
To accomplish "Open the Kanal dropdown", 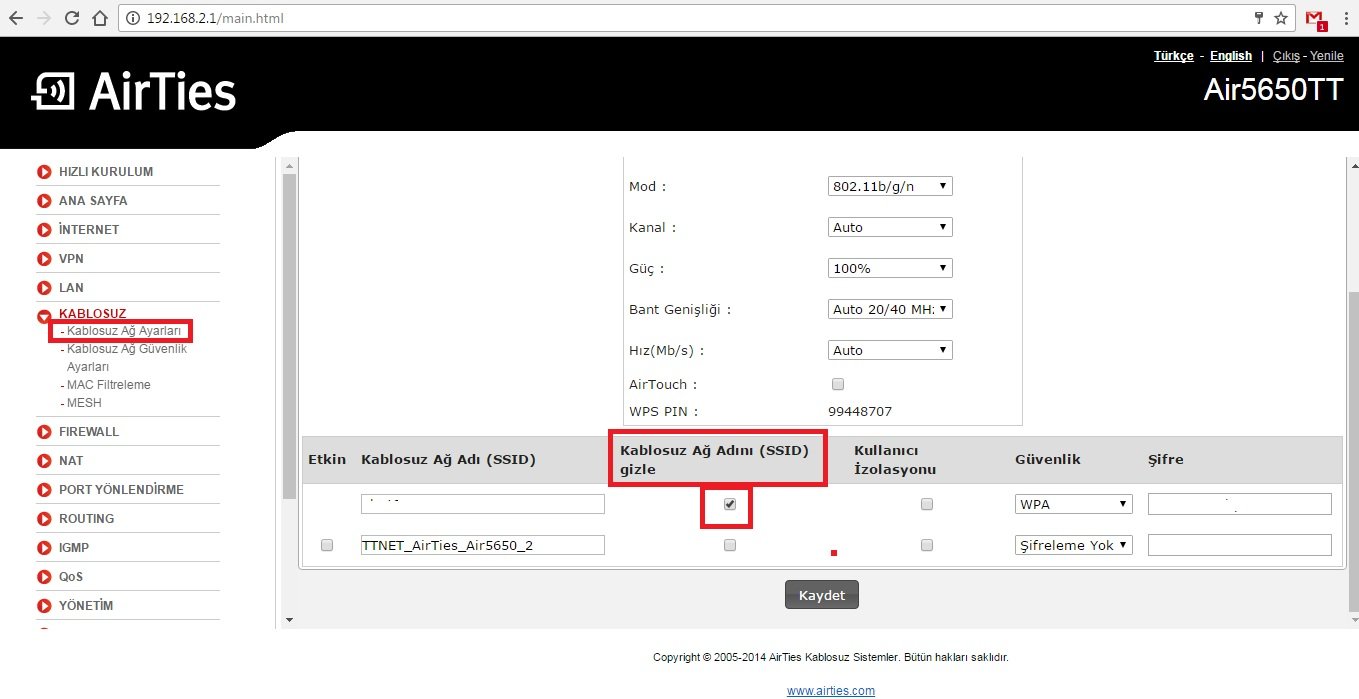I will [890, 227].
